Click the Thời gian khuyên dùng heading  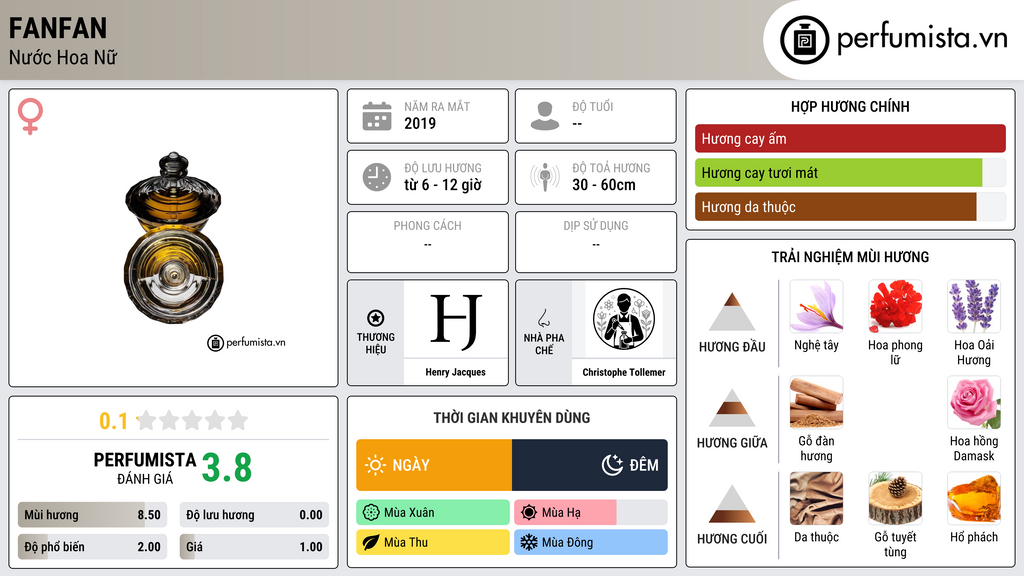[x=512, y=418]
